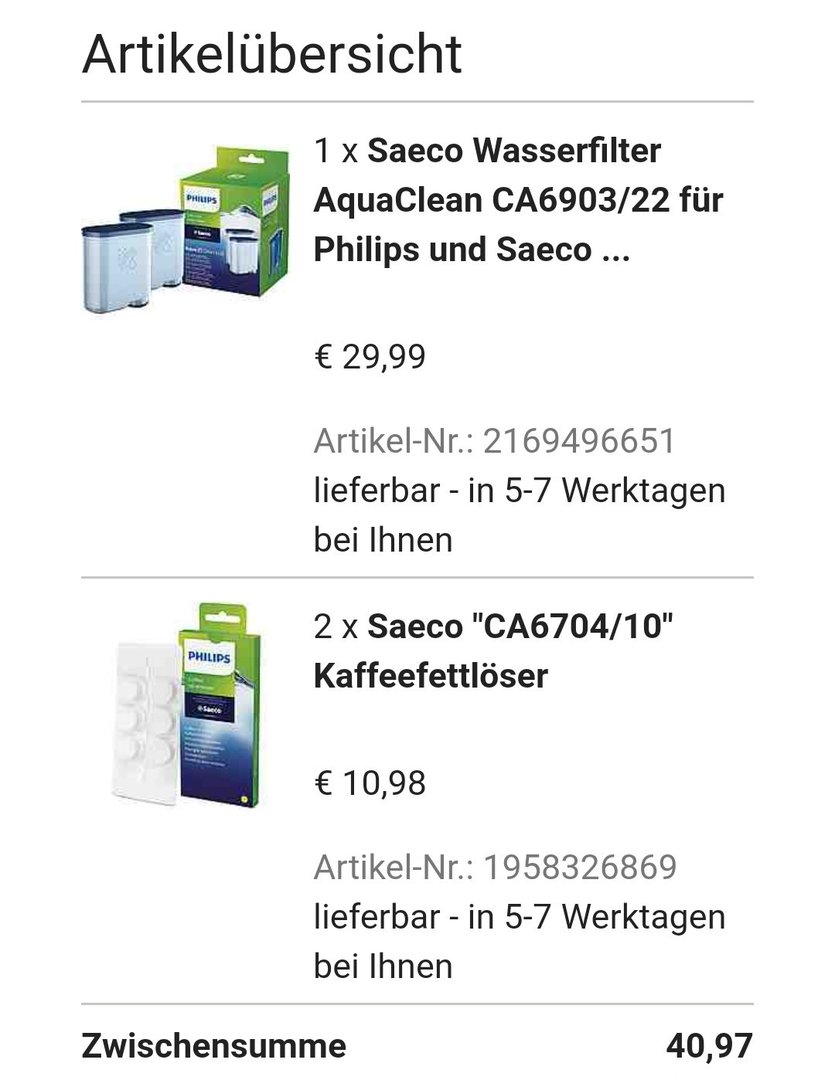Select the € 10,98 price text
This screenshot has height=1080, width=835.
click(370, 783)
